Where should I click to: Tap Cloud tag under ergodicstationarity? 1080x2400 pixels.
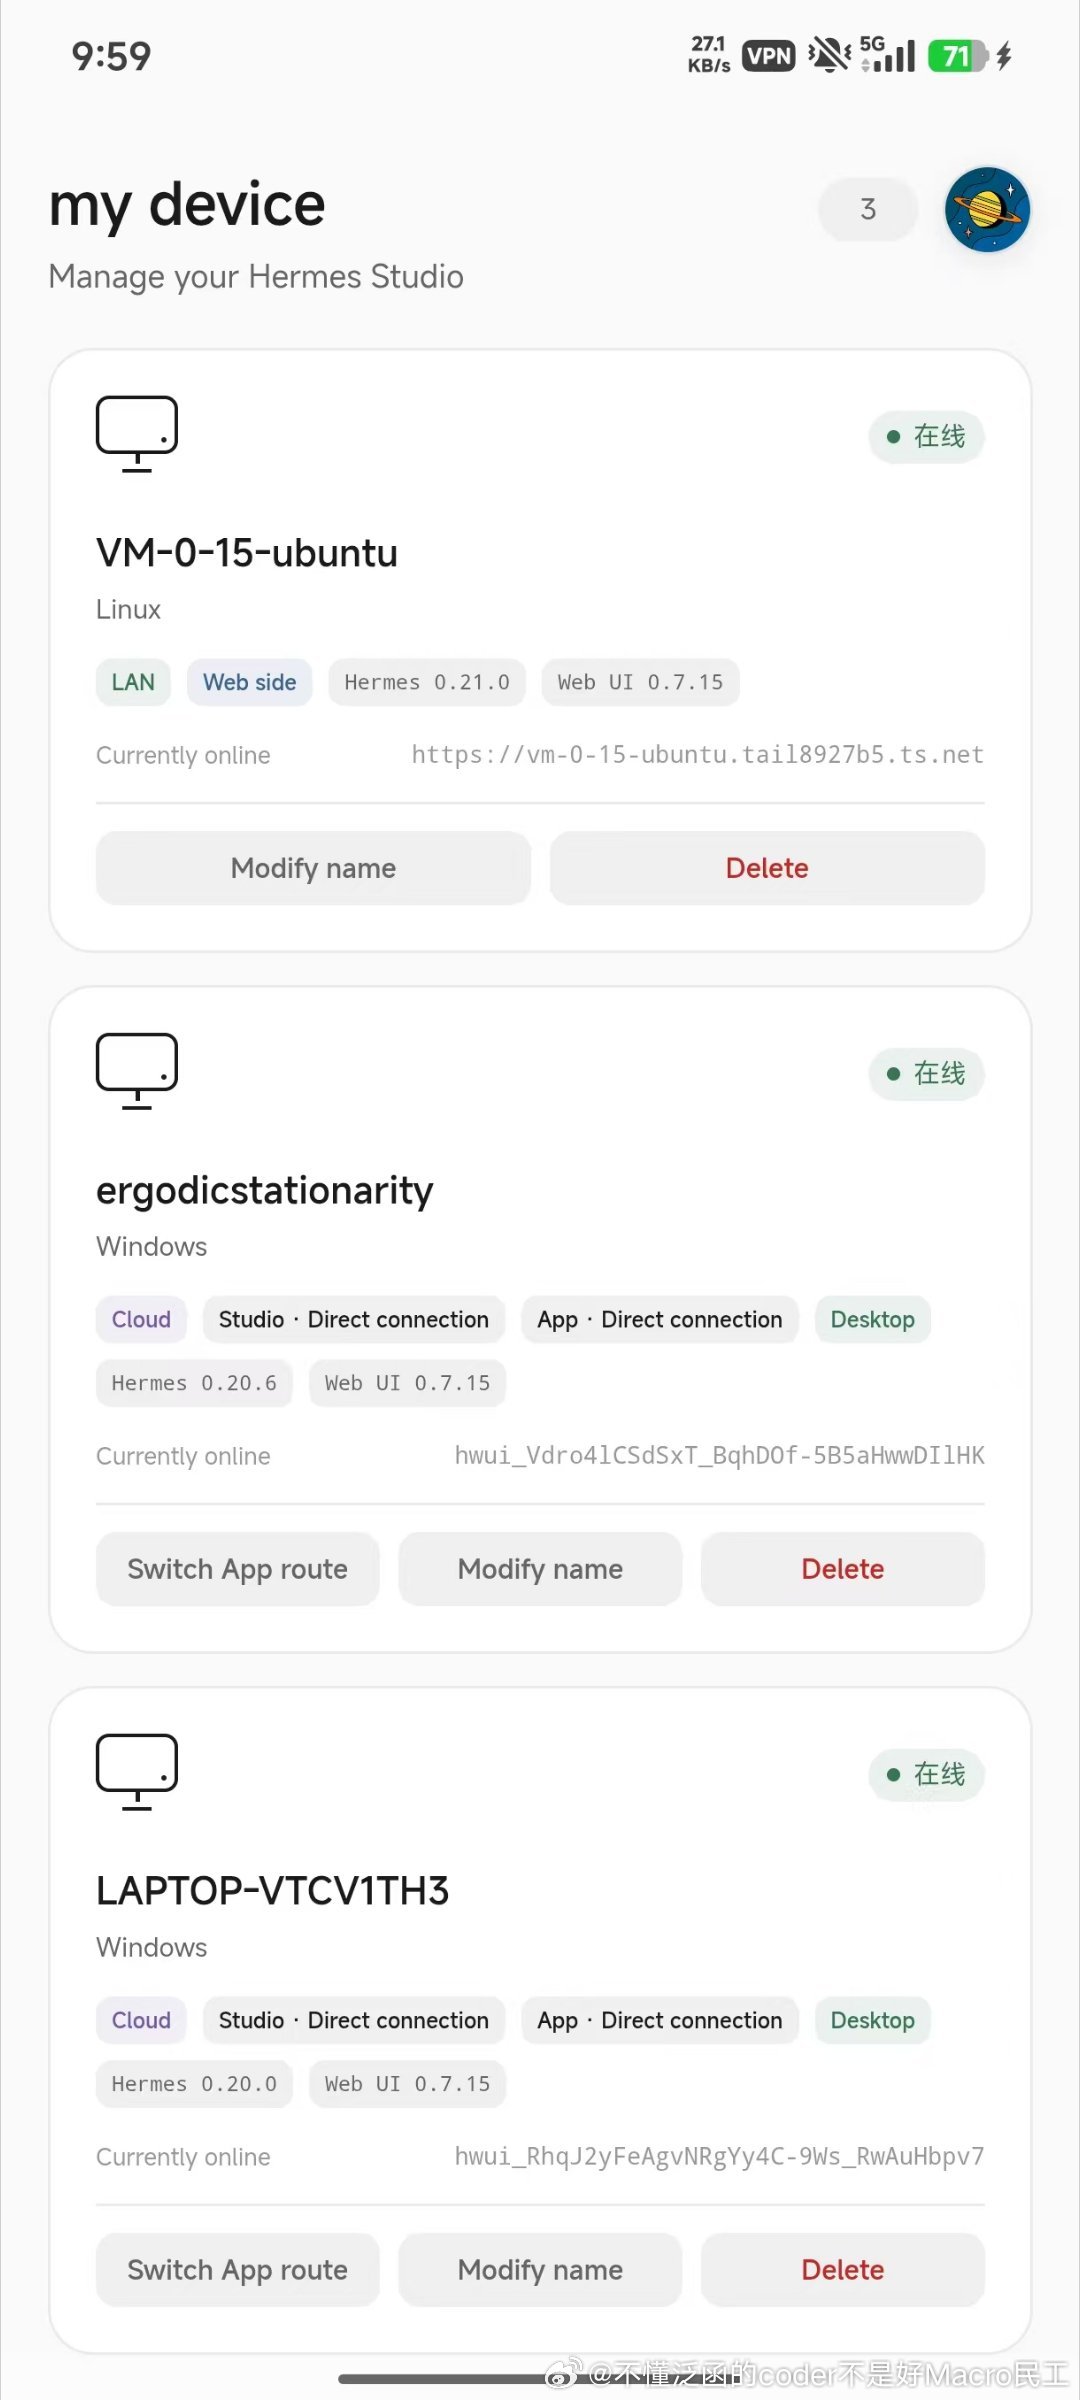(x=141, y=1319)
